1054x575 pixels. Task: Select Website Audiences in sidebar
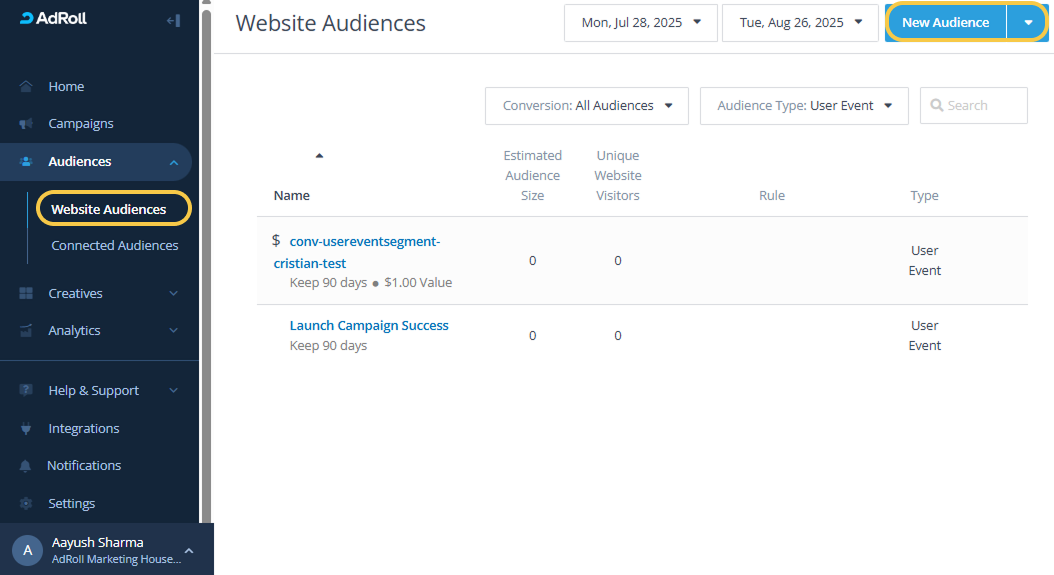click(108, 210)
